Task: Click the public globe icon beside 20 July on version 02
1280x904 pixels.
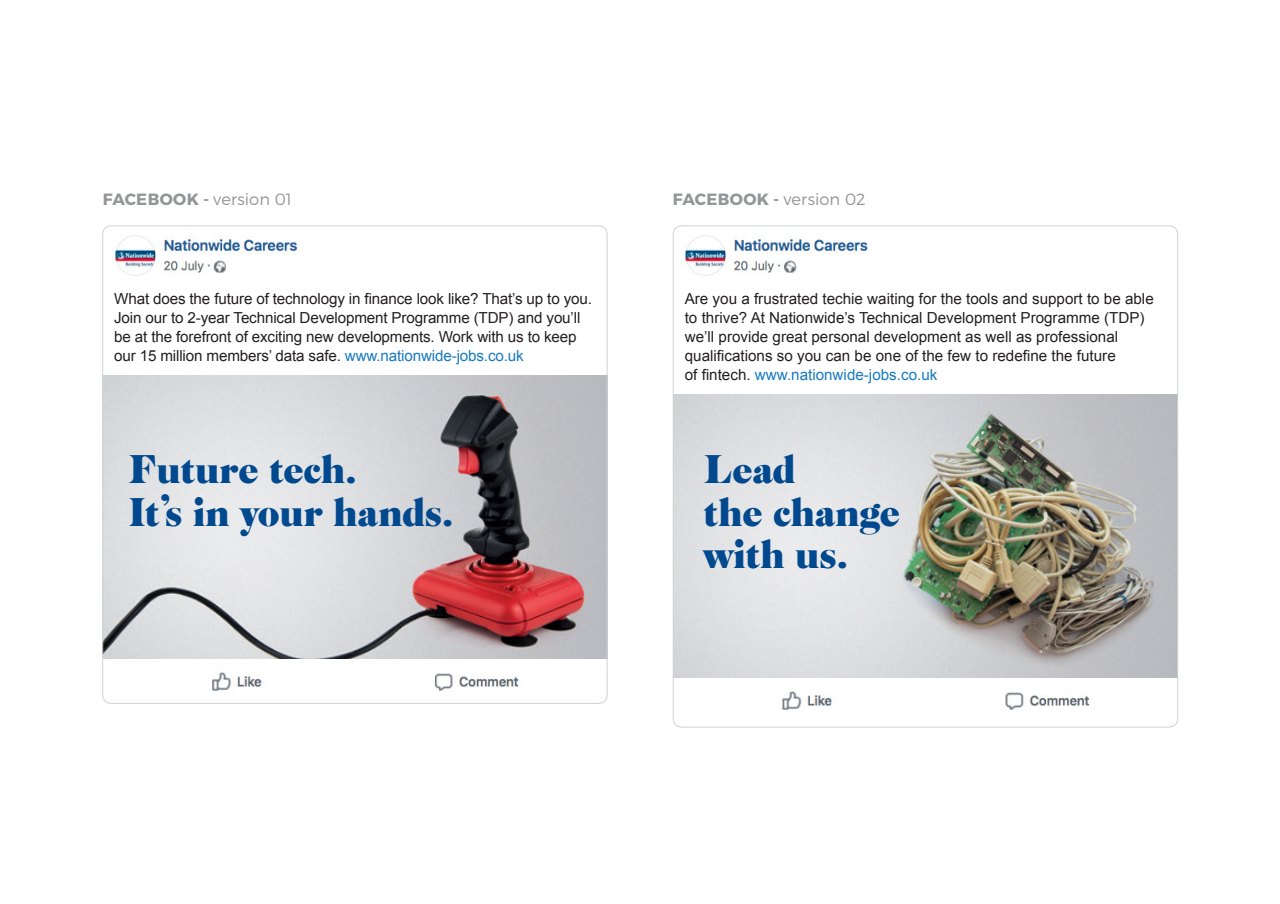Action: click(x=790, y=267)
